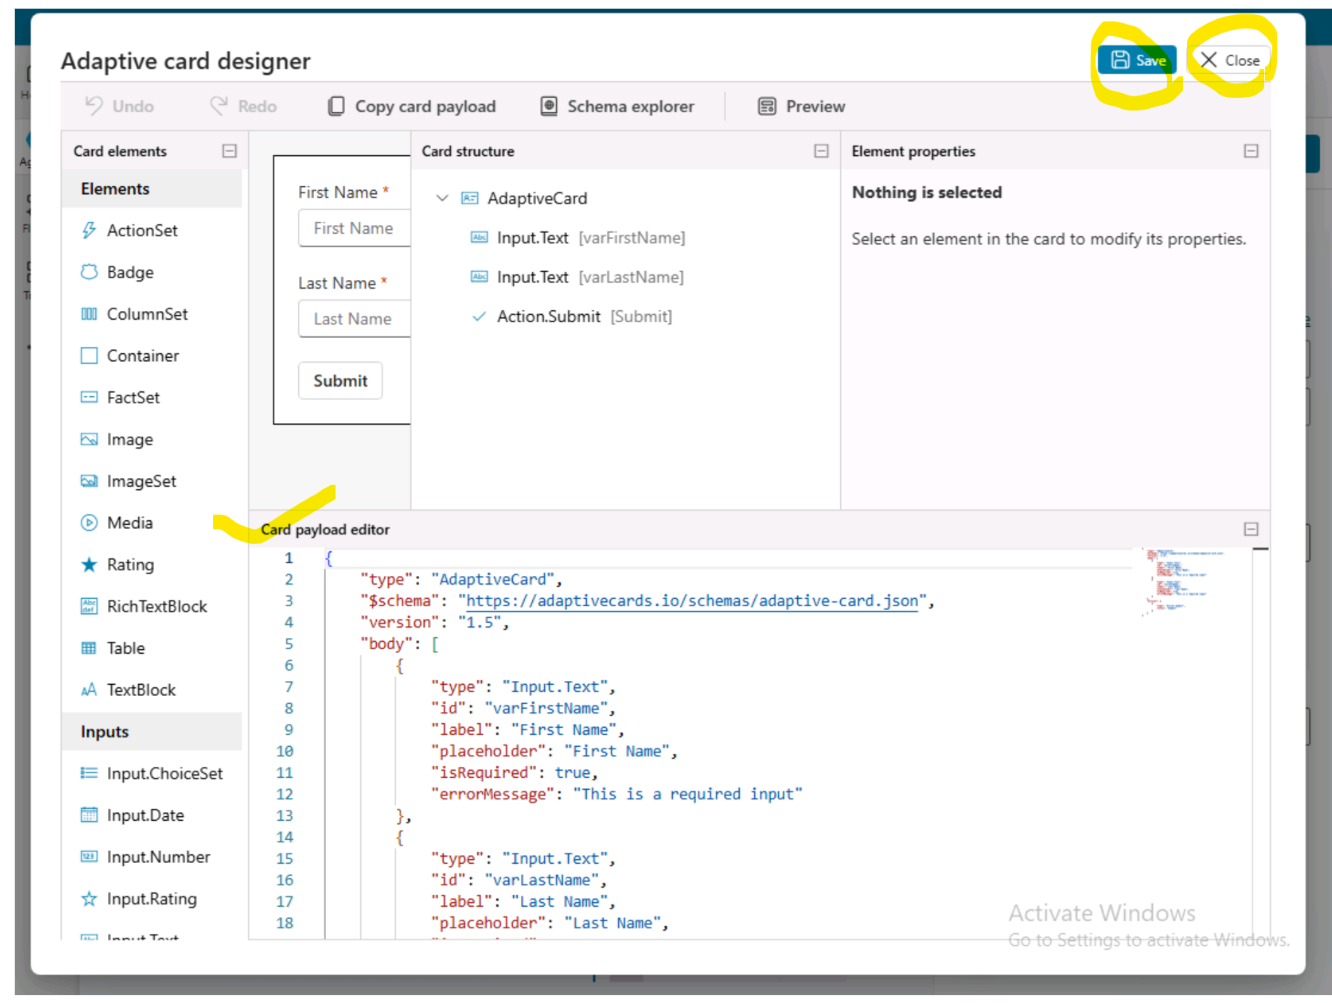Click Copy card payload

pos(412,106)
